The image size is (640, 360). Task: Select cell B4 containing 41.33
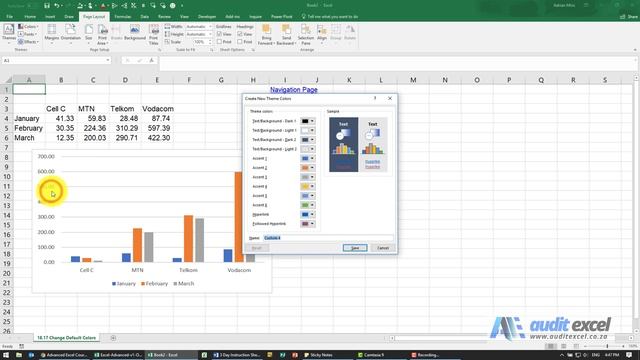coord(61,118)
